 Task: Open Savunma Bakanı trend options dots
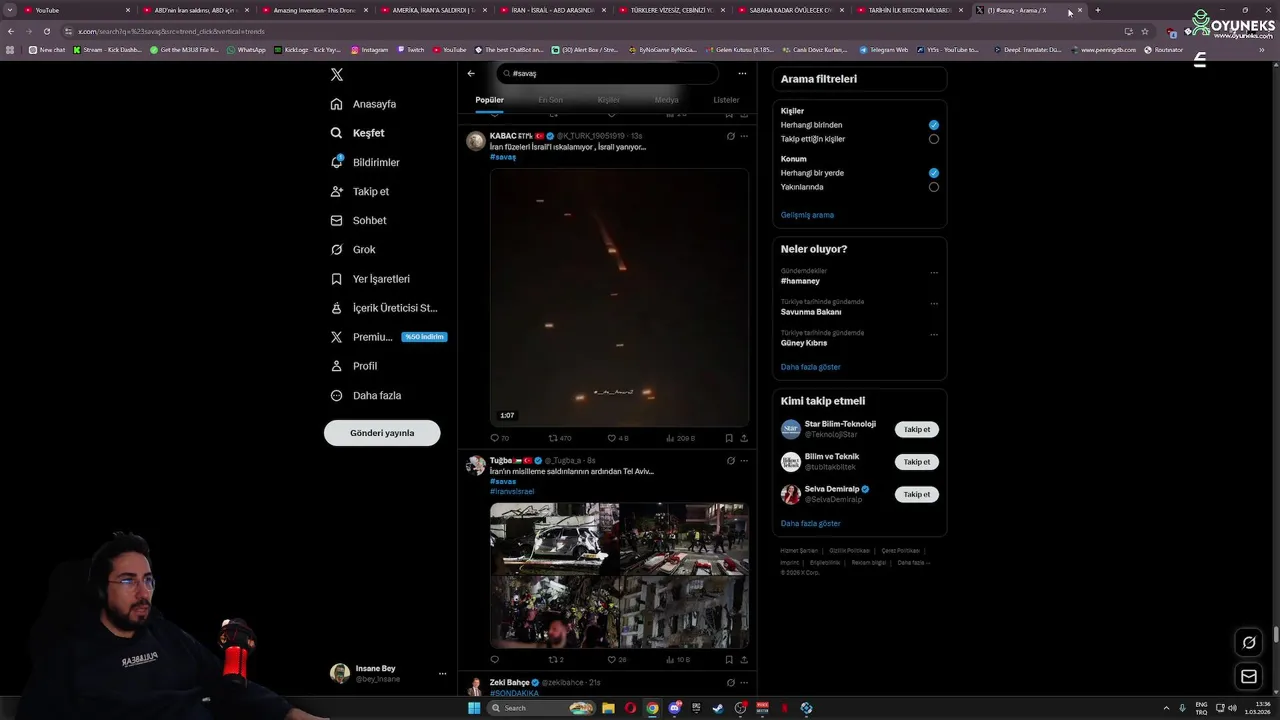tap(934, 304)
